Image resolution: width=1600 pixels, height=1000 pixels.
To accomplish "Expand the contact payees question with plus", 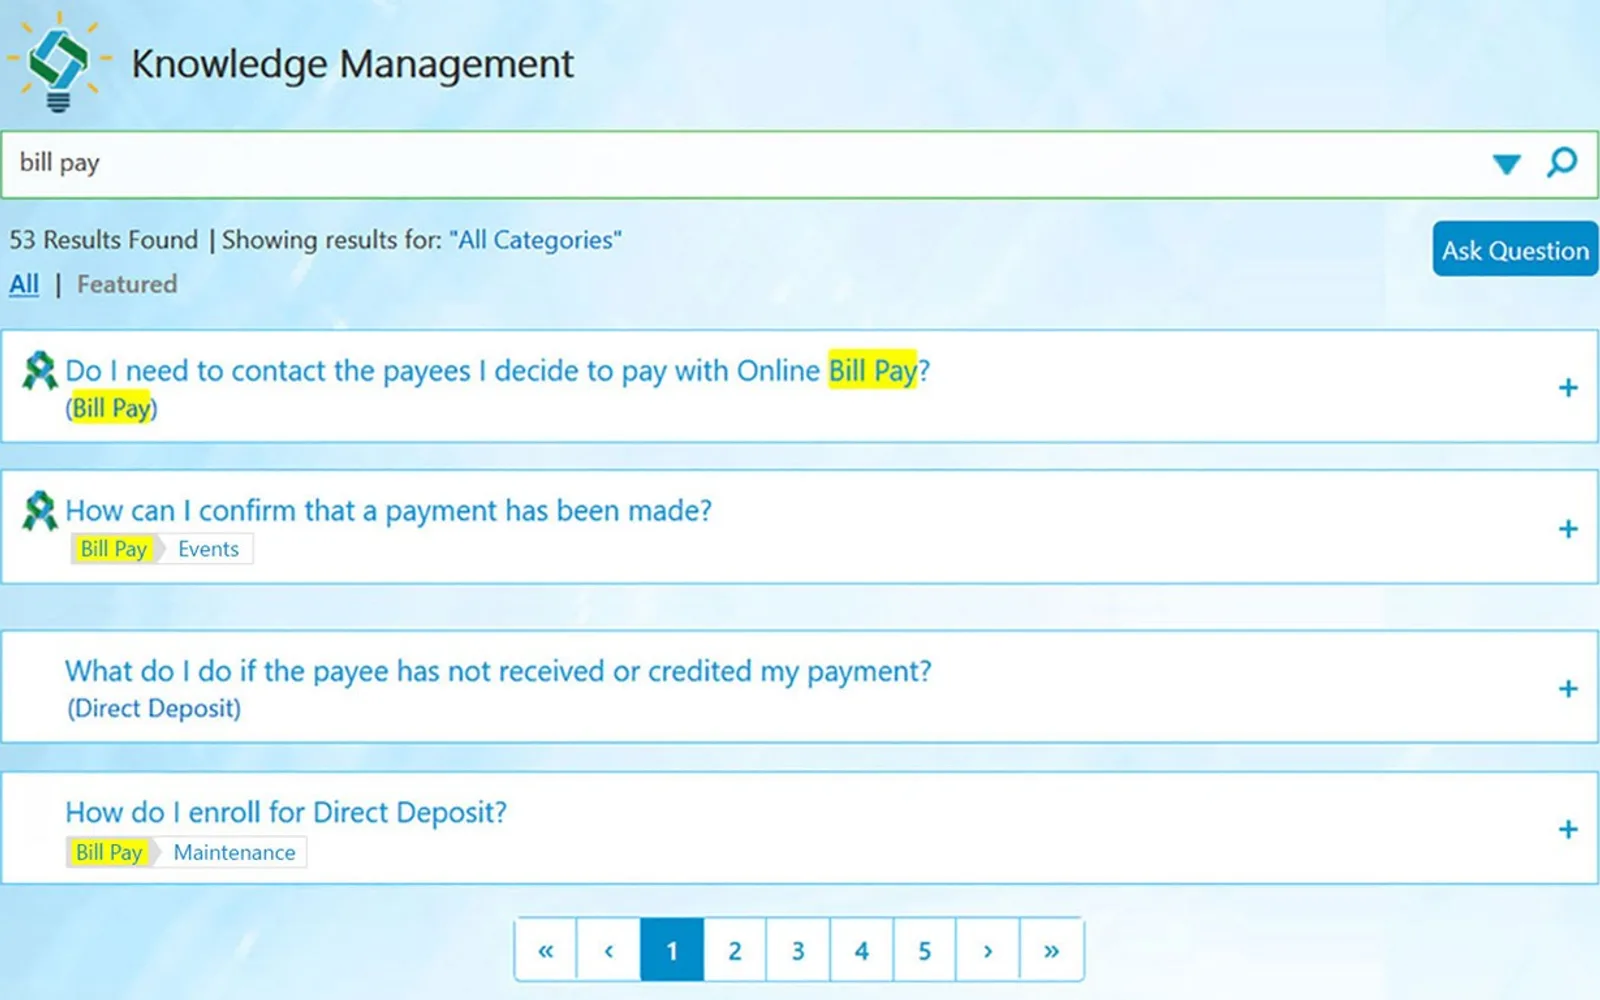I will click(x=1568, y=388).
